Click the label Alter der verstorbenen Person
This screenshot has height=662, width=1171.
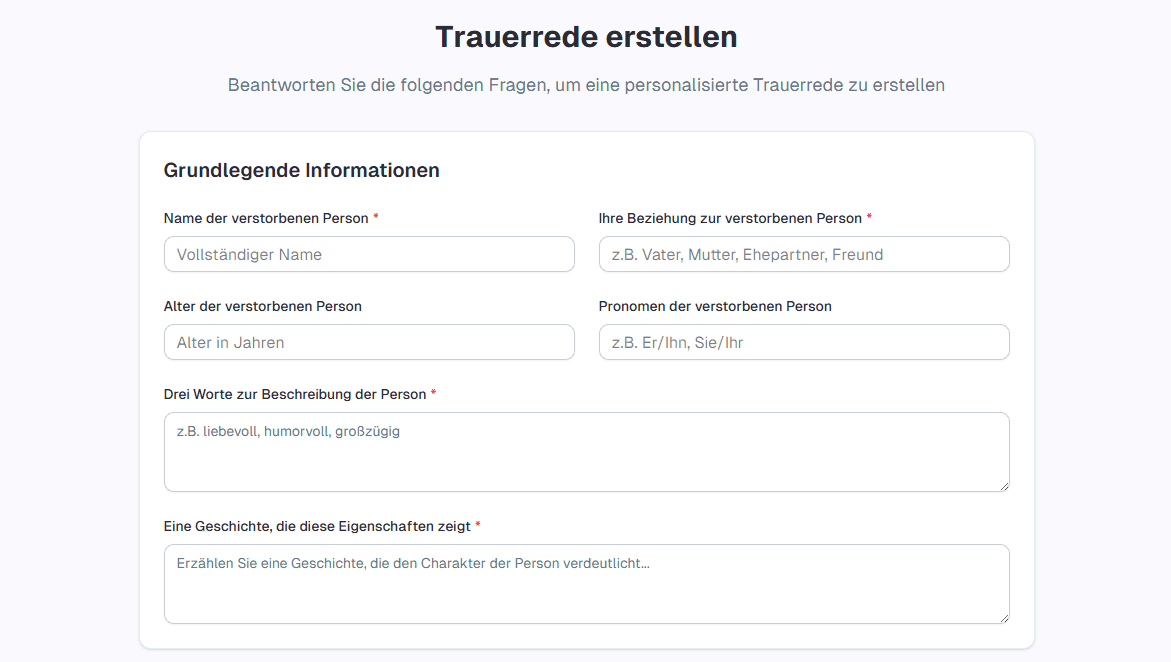(x=263, y=306)
